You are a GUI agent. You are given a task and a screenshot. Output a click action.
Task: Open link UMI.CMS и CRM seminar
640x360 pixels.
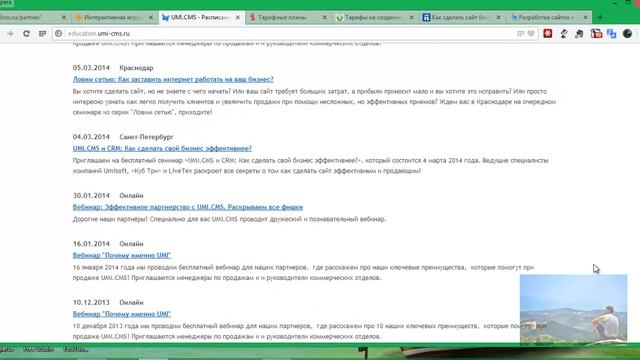[162, 149]
